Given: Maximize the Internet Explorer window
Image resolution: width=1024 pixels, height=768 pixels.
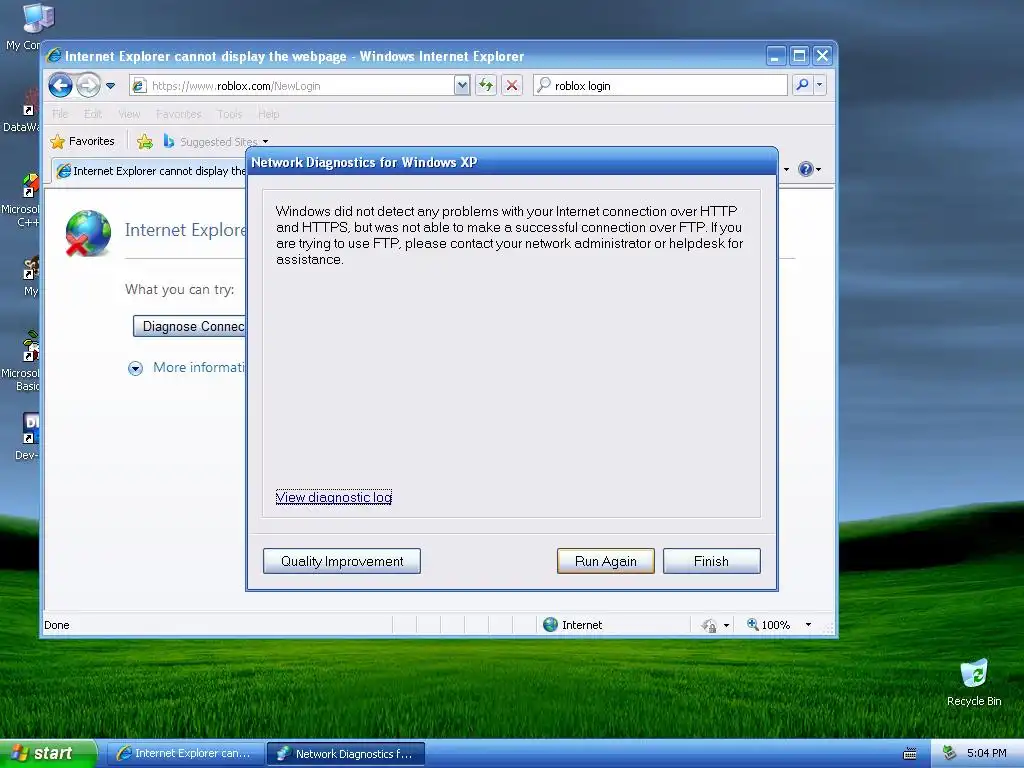Looking at the screenshot, I should [x=799, y=56].
